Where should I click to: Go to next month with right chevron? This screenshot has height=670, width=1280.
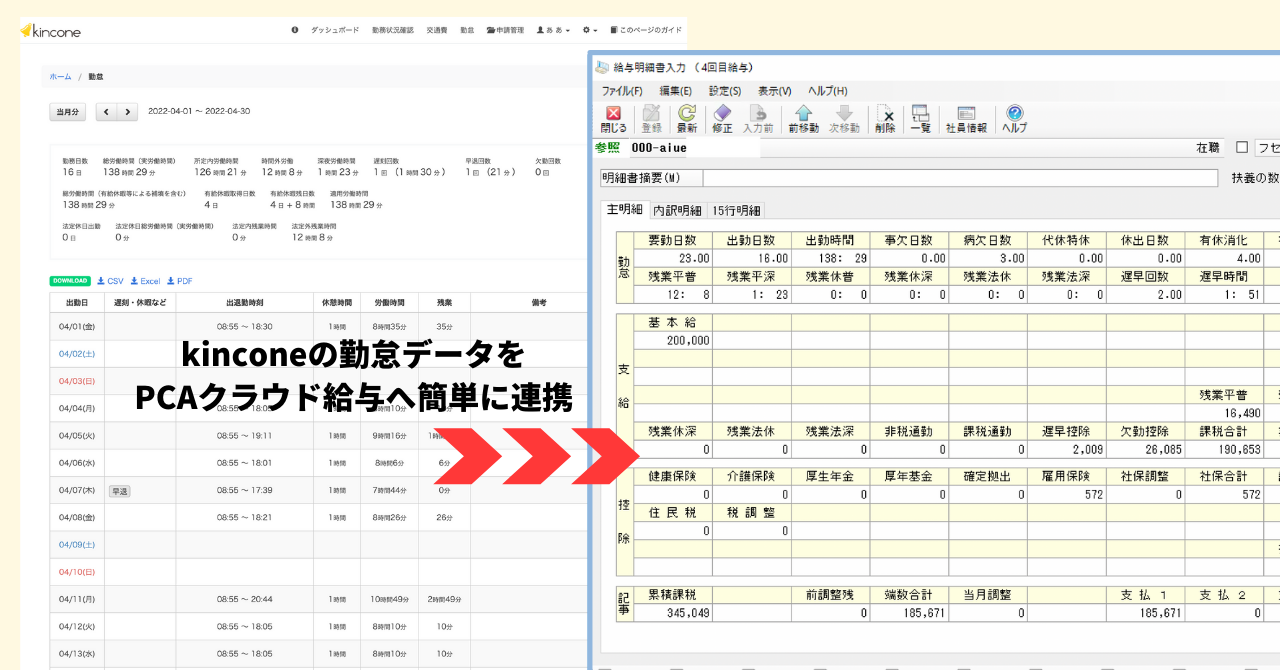point(128,111)
